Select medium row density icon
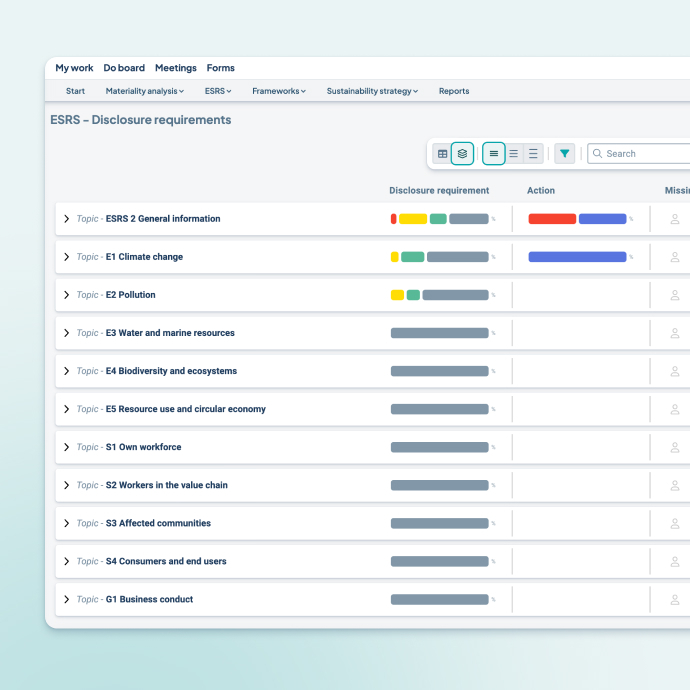 pyautogui.click(x=513, y=154)
